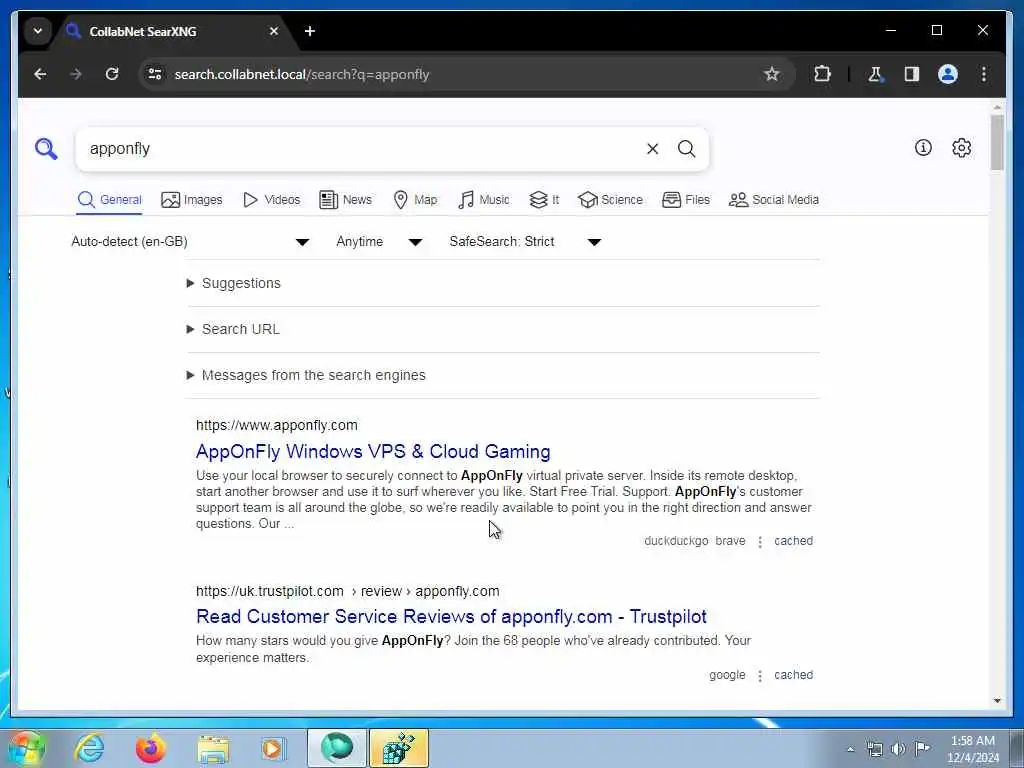Toggle the browser side panel

[912, 74]
